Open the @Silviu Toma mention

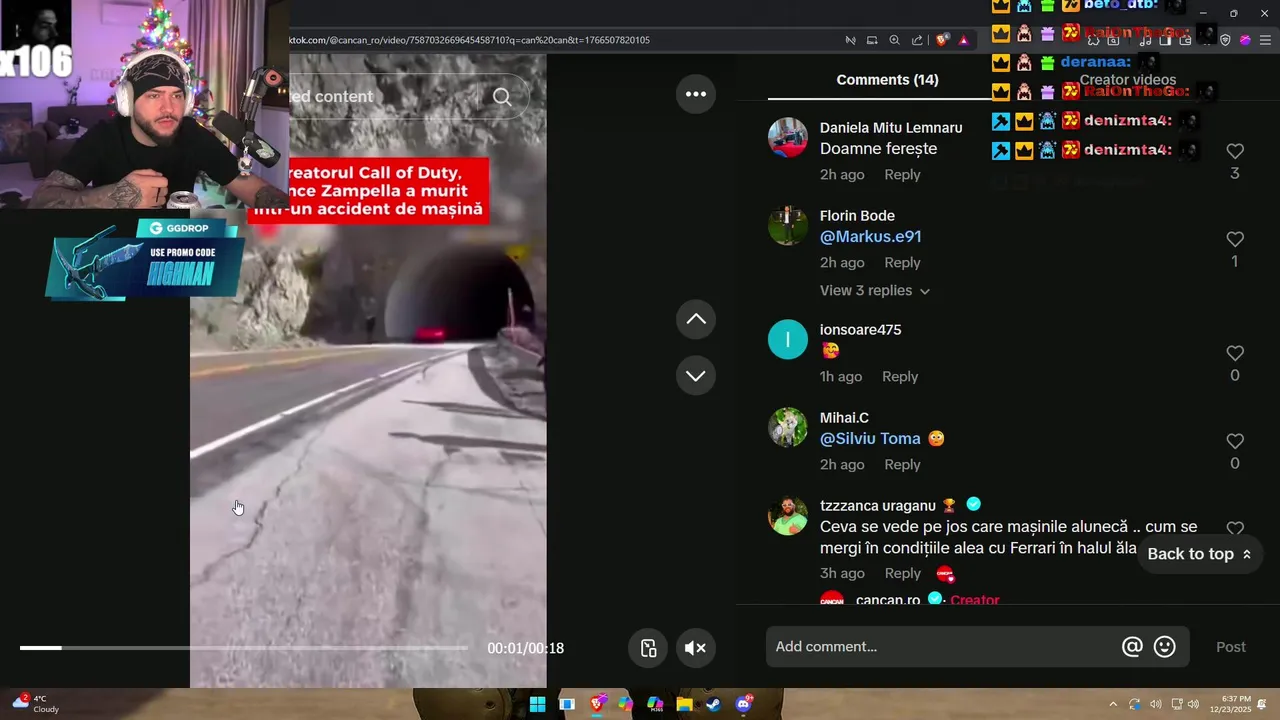pyautogui.click(x=870, y=439)
